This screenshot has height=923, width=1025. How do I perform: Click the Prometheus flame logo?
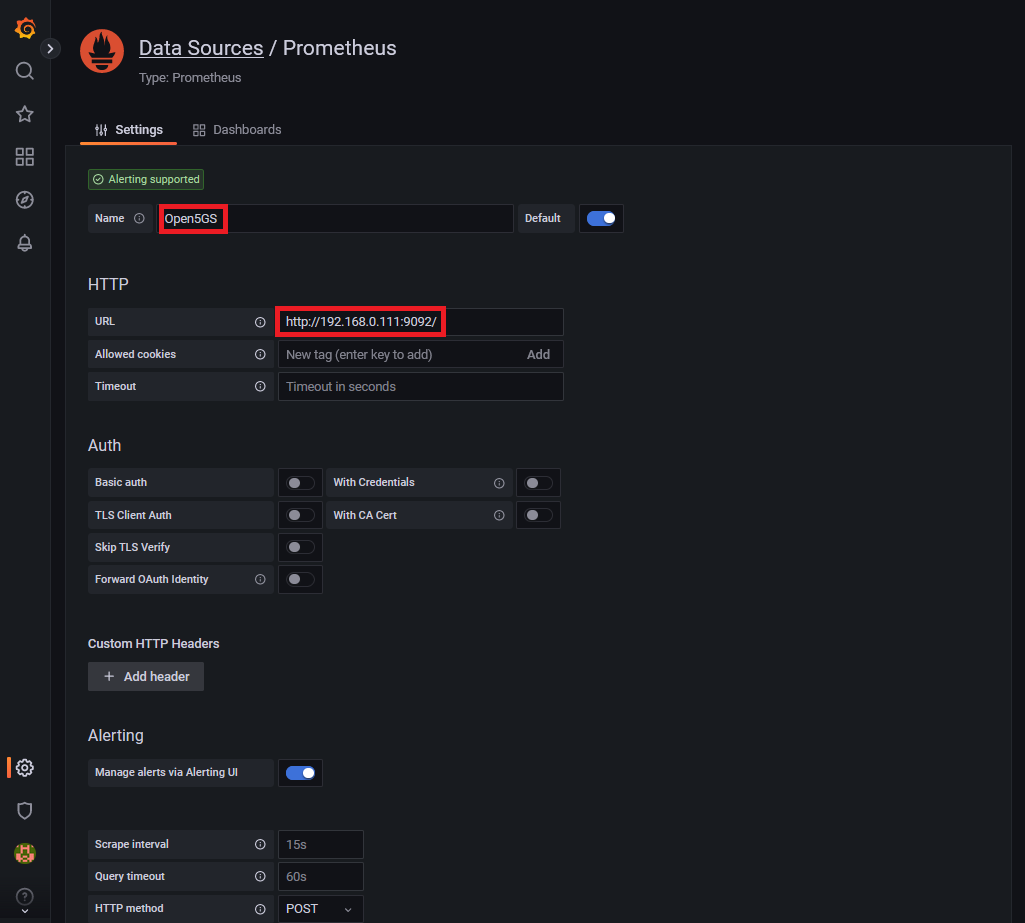point(102,51)
